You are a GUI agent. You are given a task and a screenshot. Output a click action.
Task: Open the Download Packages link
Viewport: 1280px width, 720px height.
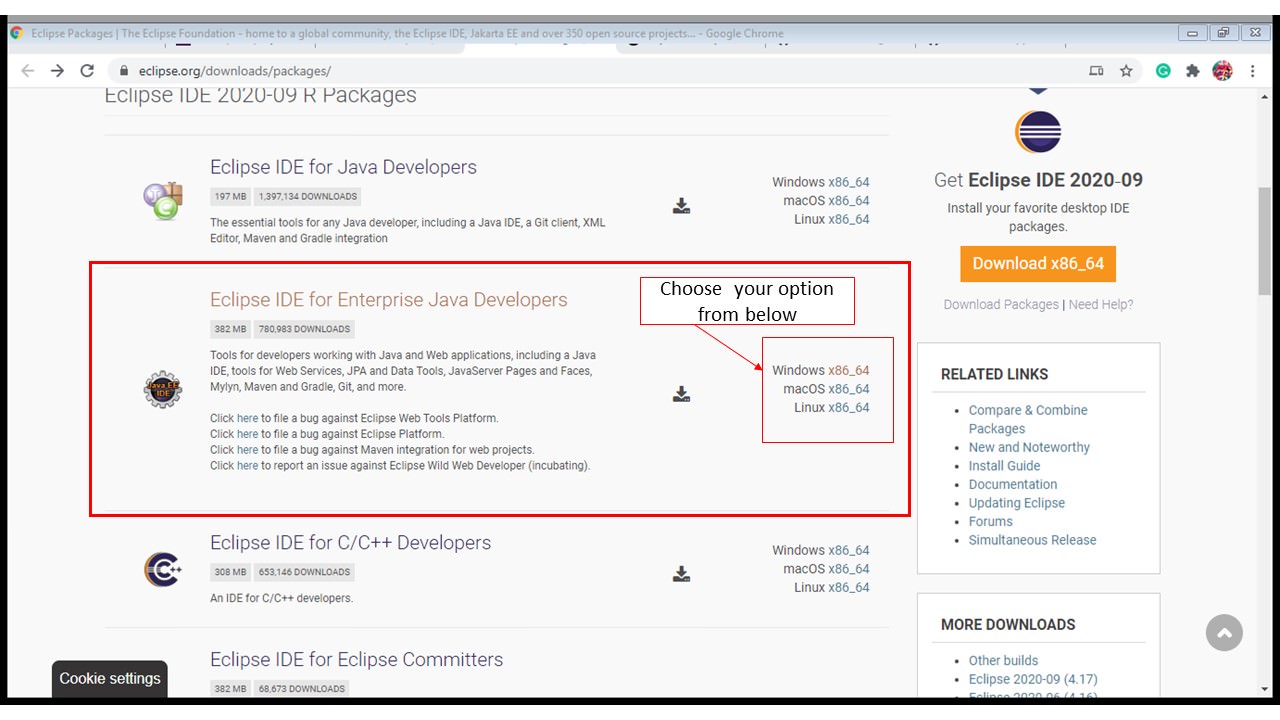click(1001, 304)
